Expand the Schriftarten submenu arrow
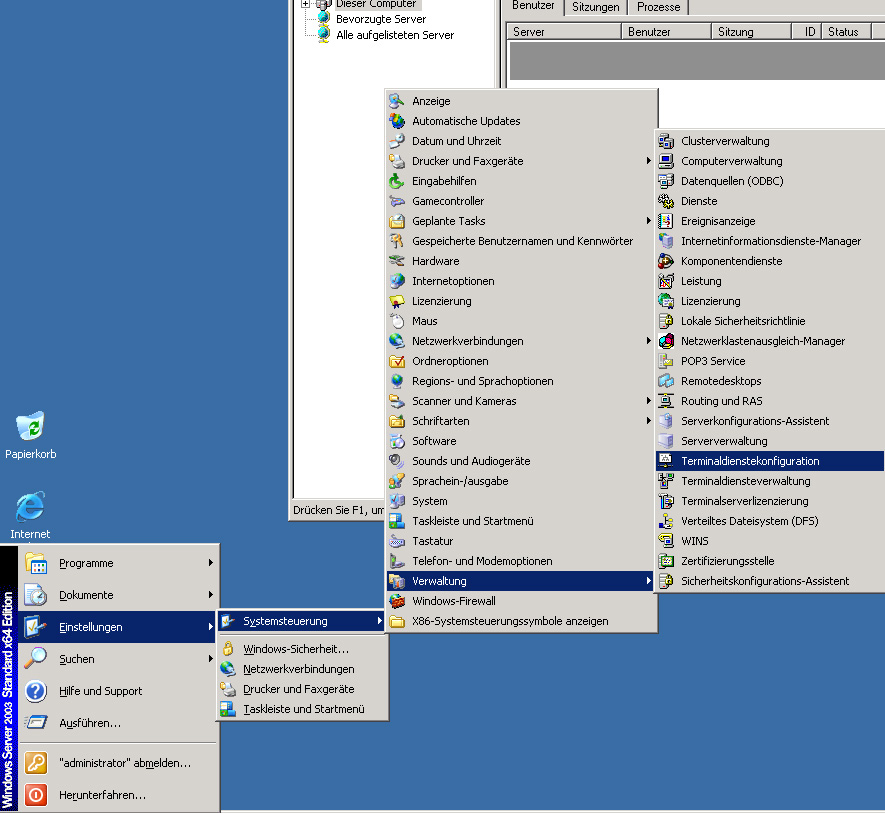The image size is (885, 813). [649, 421]
